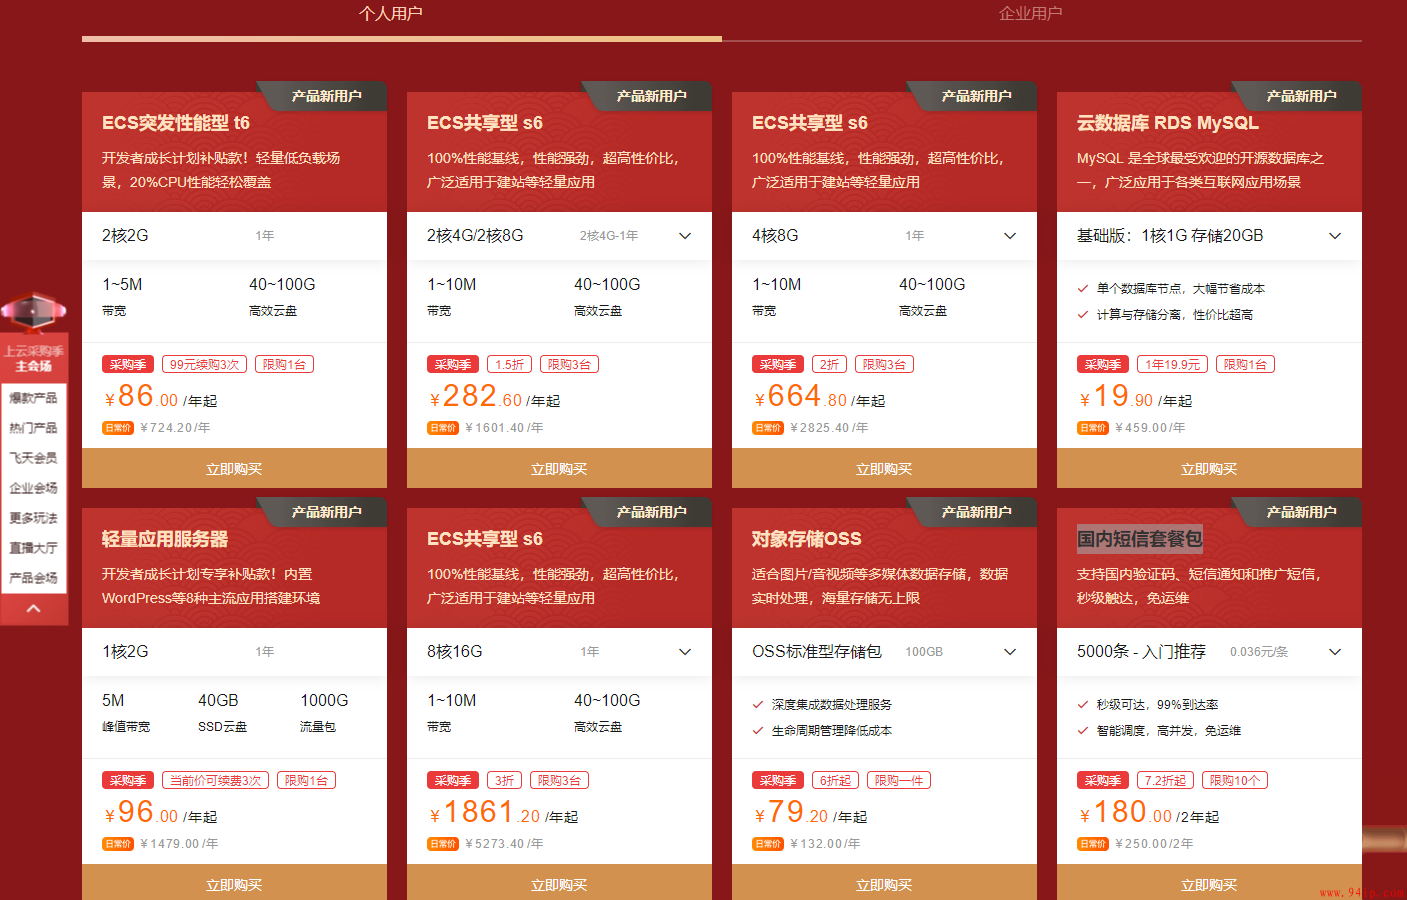This screenshot has height=900, width=1407.
Task: Click the 40GB SSD云盘 value
Action: [x=218, y=701]
